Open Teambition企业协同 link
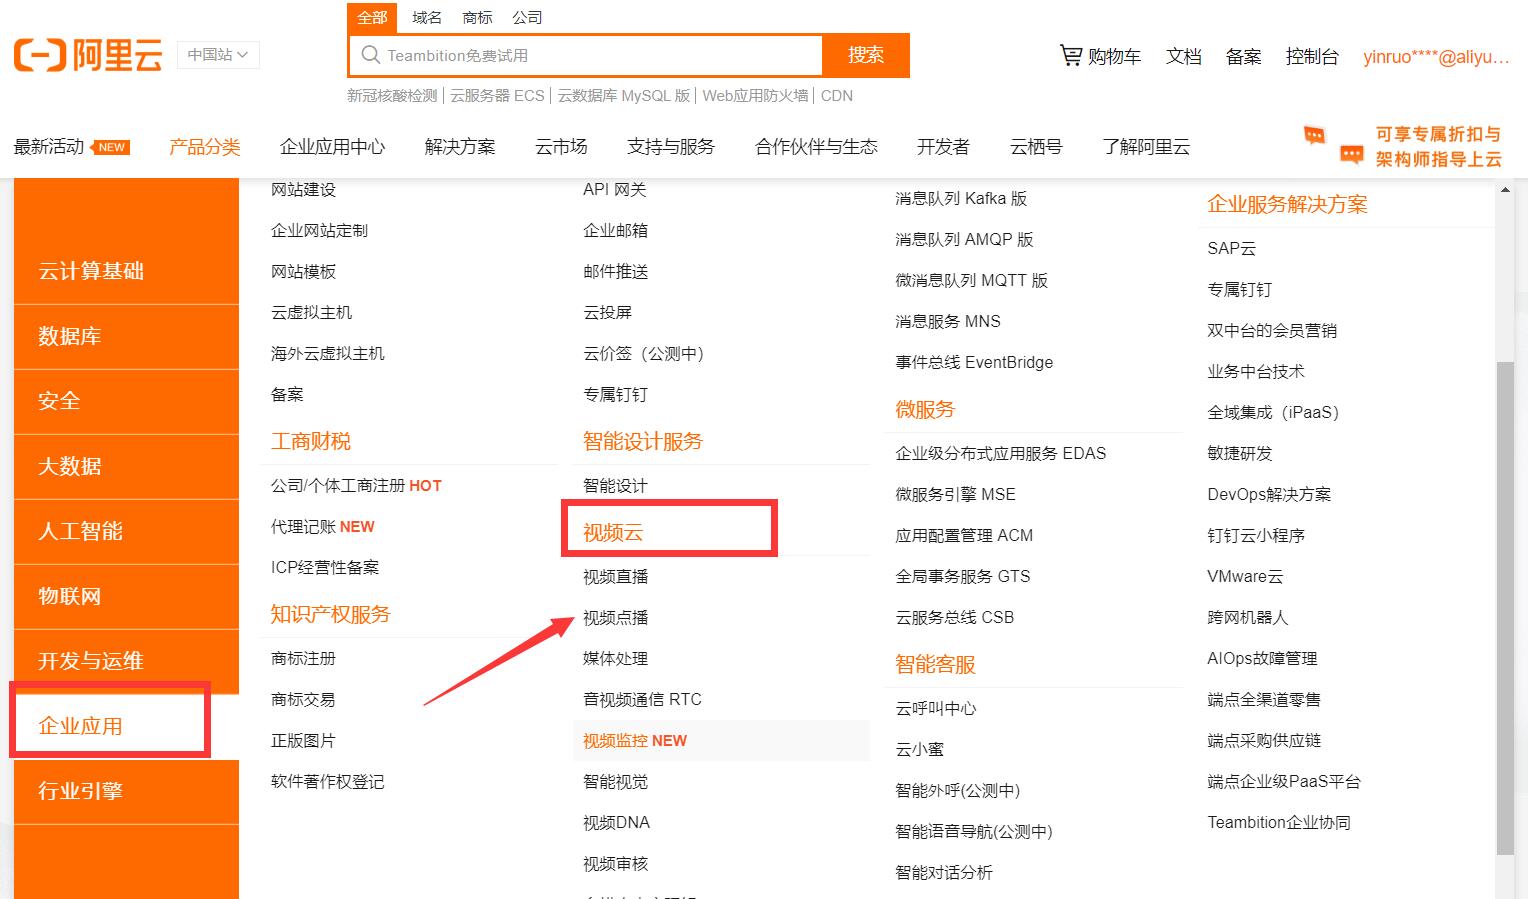The image size is (1528, 899). 1278,823
